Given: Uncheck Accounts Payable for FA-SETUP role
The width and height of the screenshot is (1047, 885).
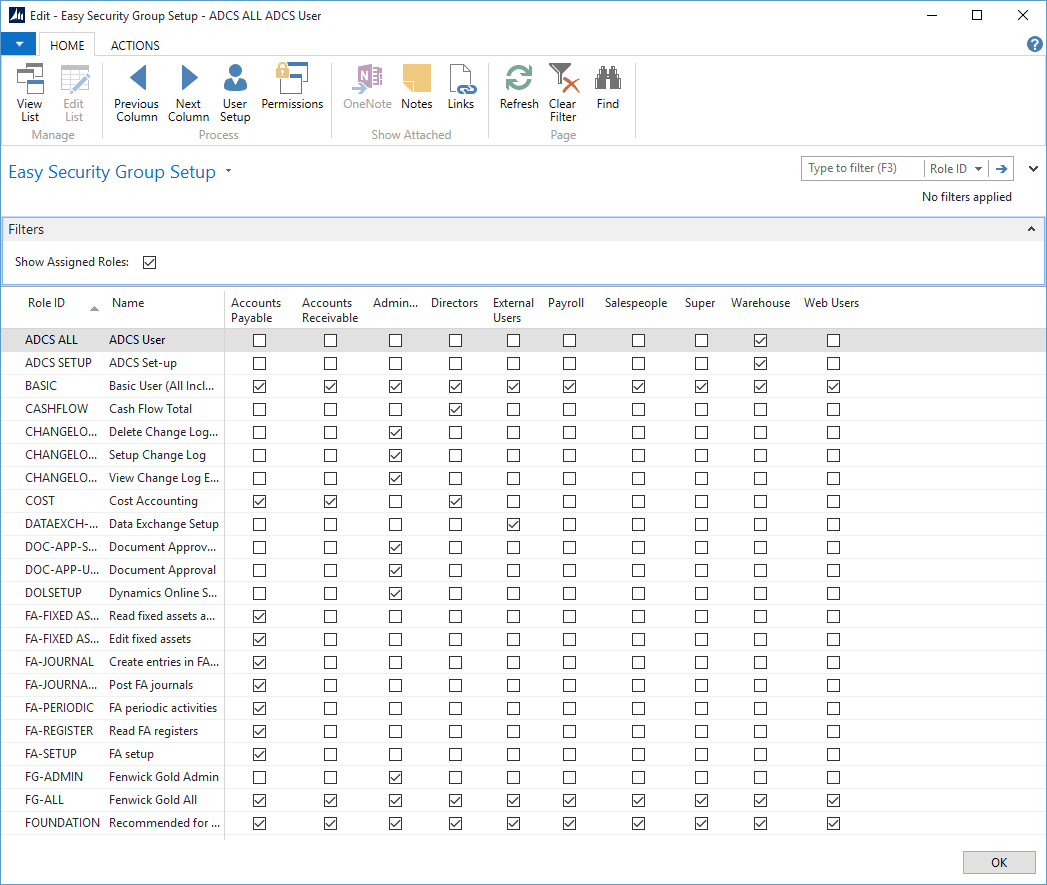Looking at the screenshot, I should click(x=260, y=755).
